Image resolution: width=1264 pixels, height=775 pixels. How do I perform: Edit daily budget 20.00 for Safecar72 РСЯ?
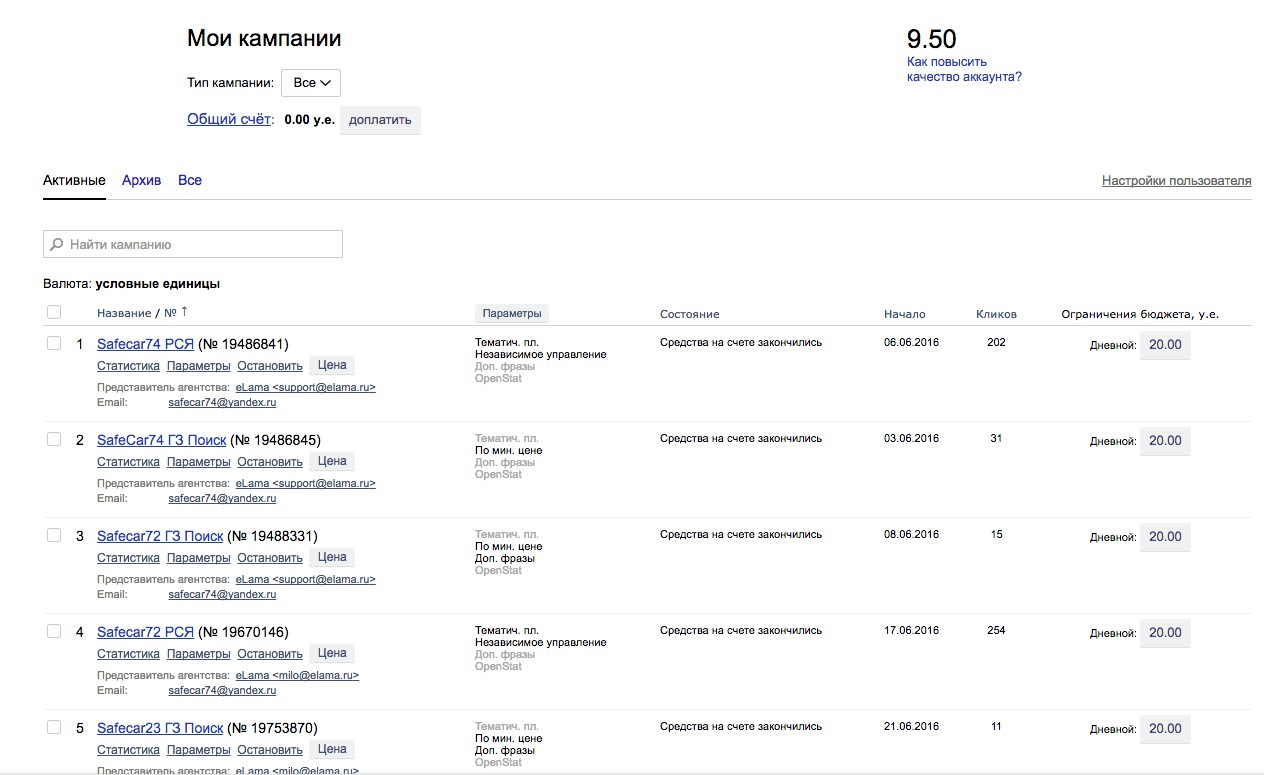1165,633
